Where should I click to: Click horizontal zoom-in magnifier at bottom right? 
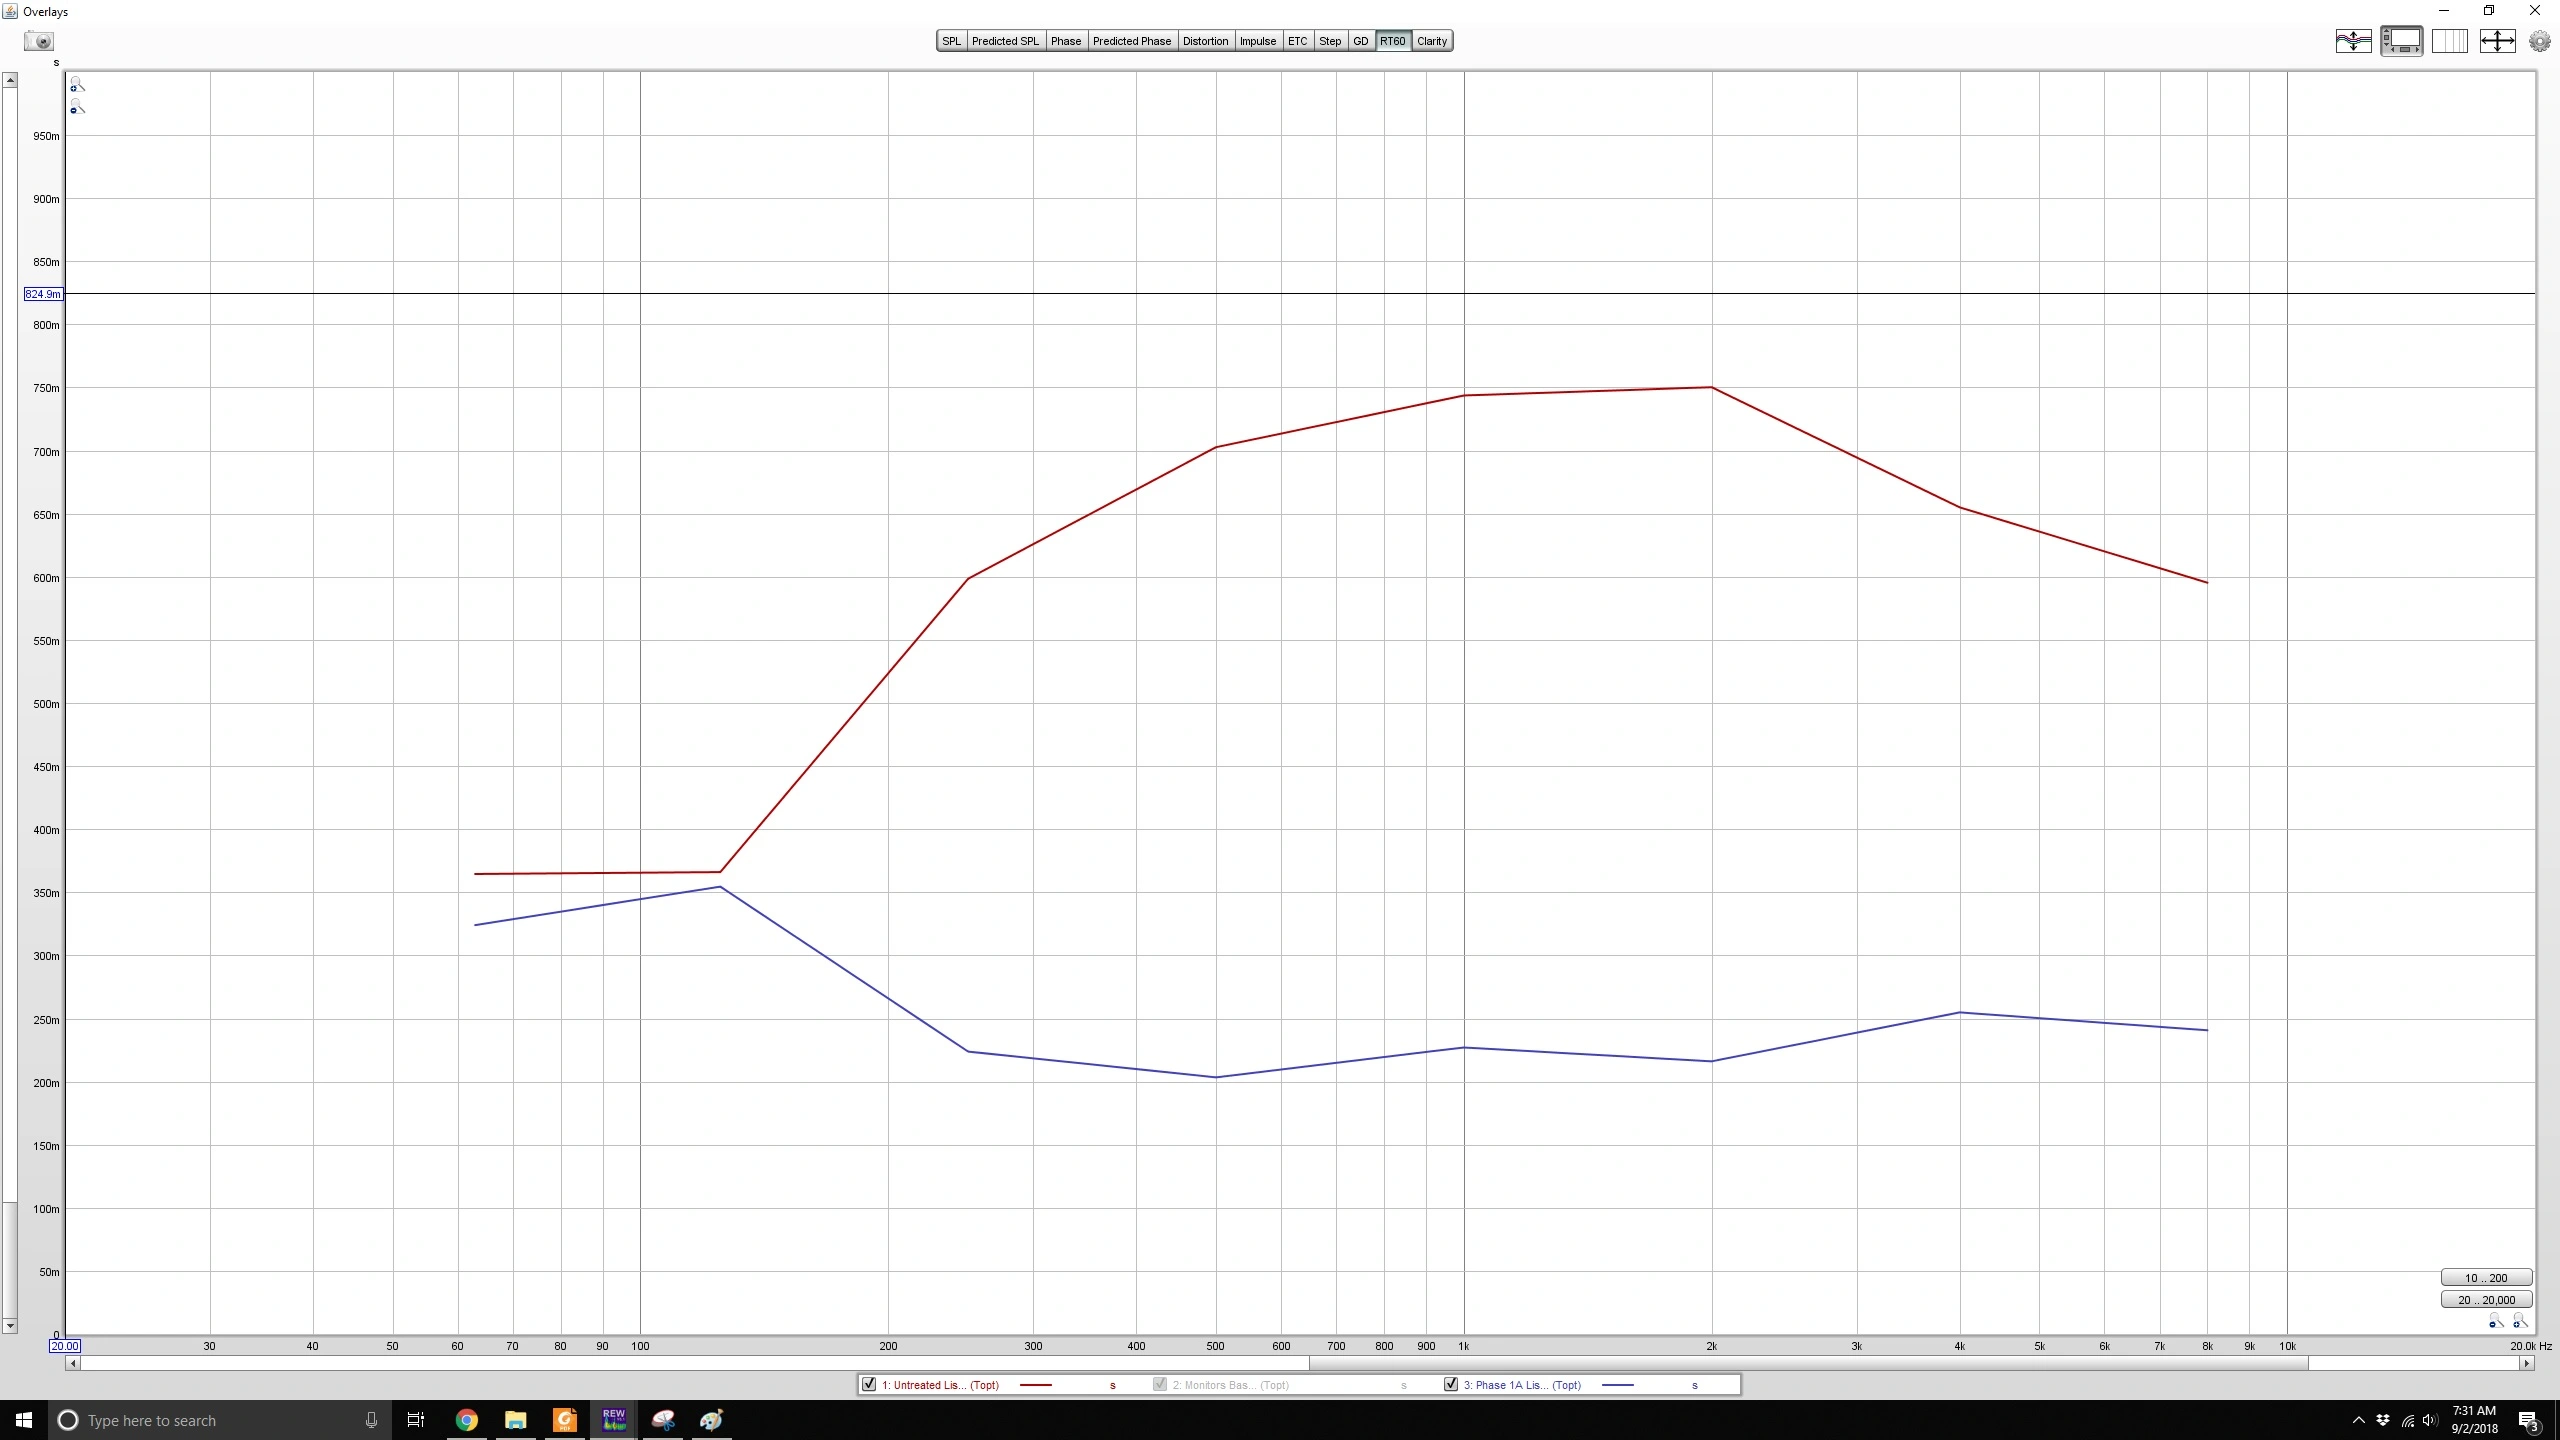tap(2519, 1322)
